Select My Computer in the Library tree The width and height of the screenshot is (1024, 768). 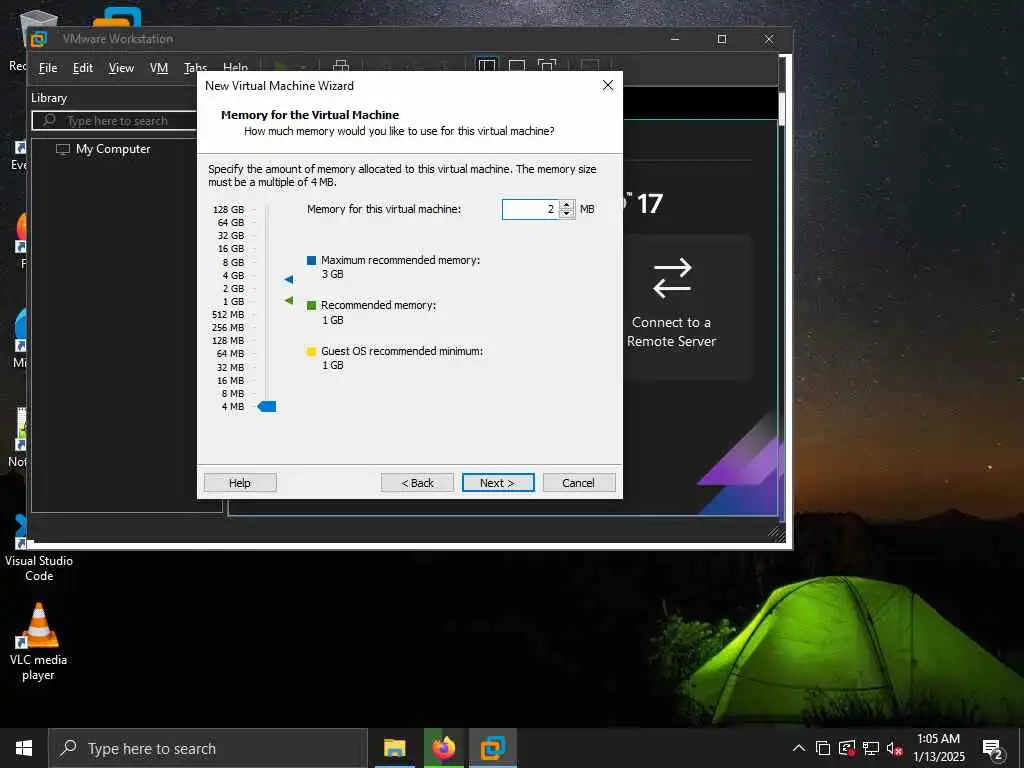coord(112,149)
